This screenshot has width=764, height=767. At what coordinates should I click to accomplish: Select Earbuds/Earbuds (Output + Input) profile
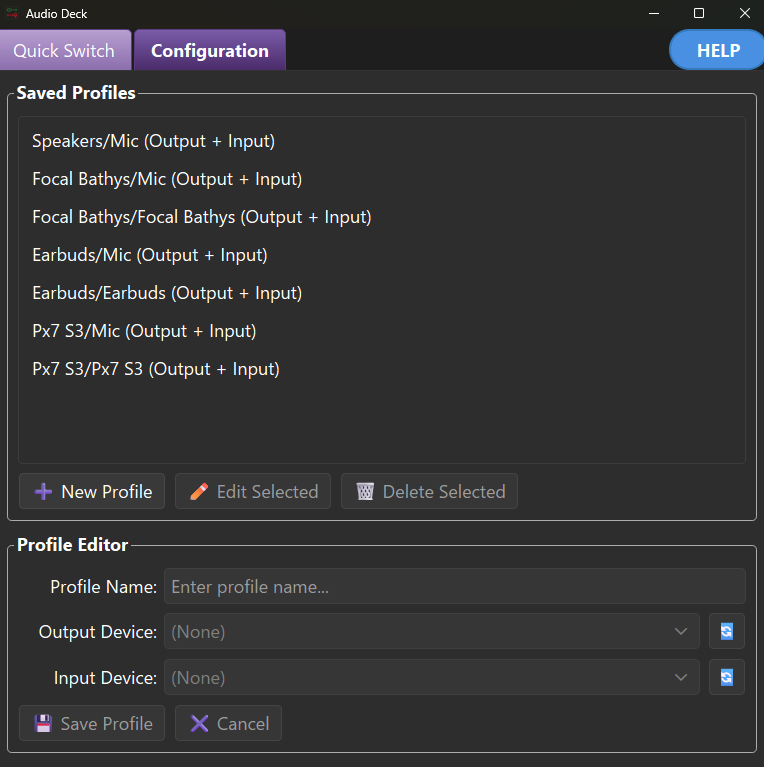click(x=382, y=293)
